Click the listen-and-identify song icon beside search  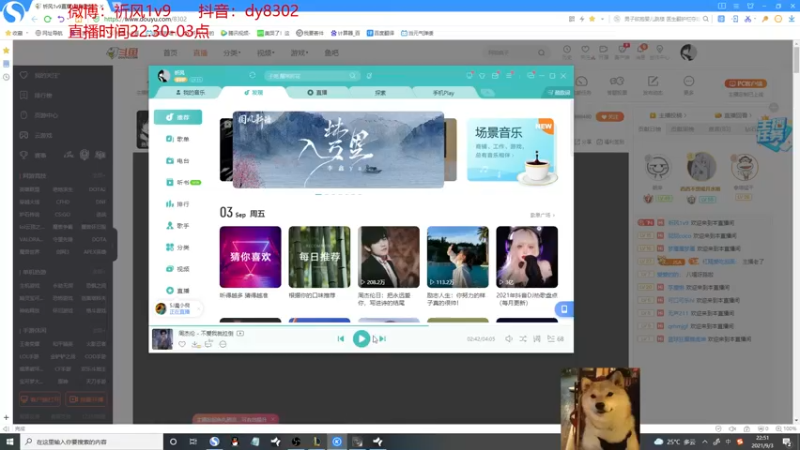click(x=369, y=76)
